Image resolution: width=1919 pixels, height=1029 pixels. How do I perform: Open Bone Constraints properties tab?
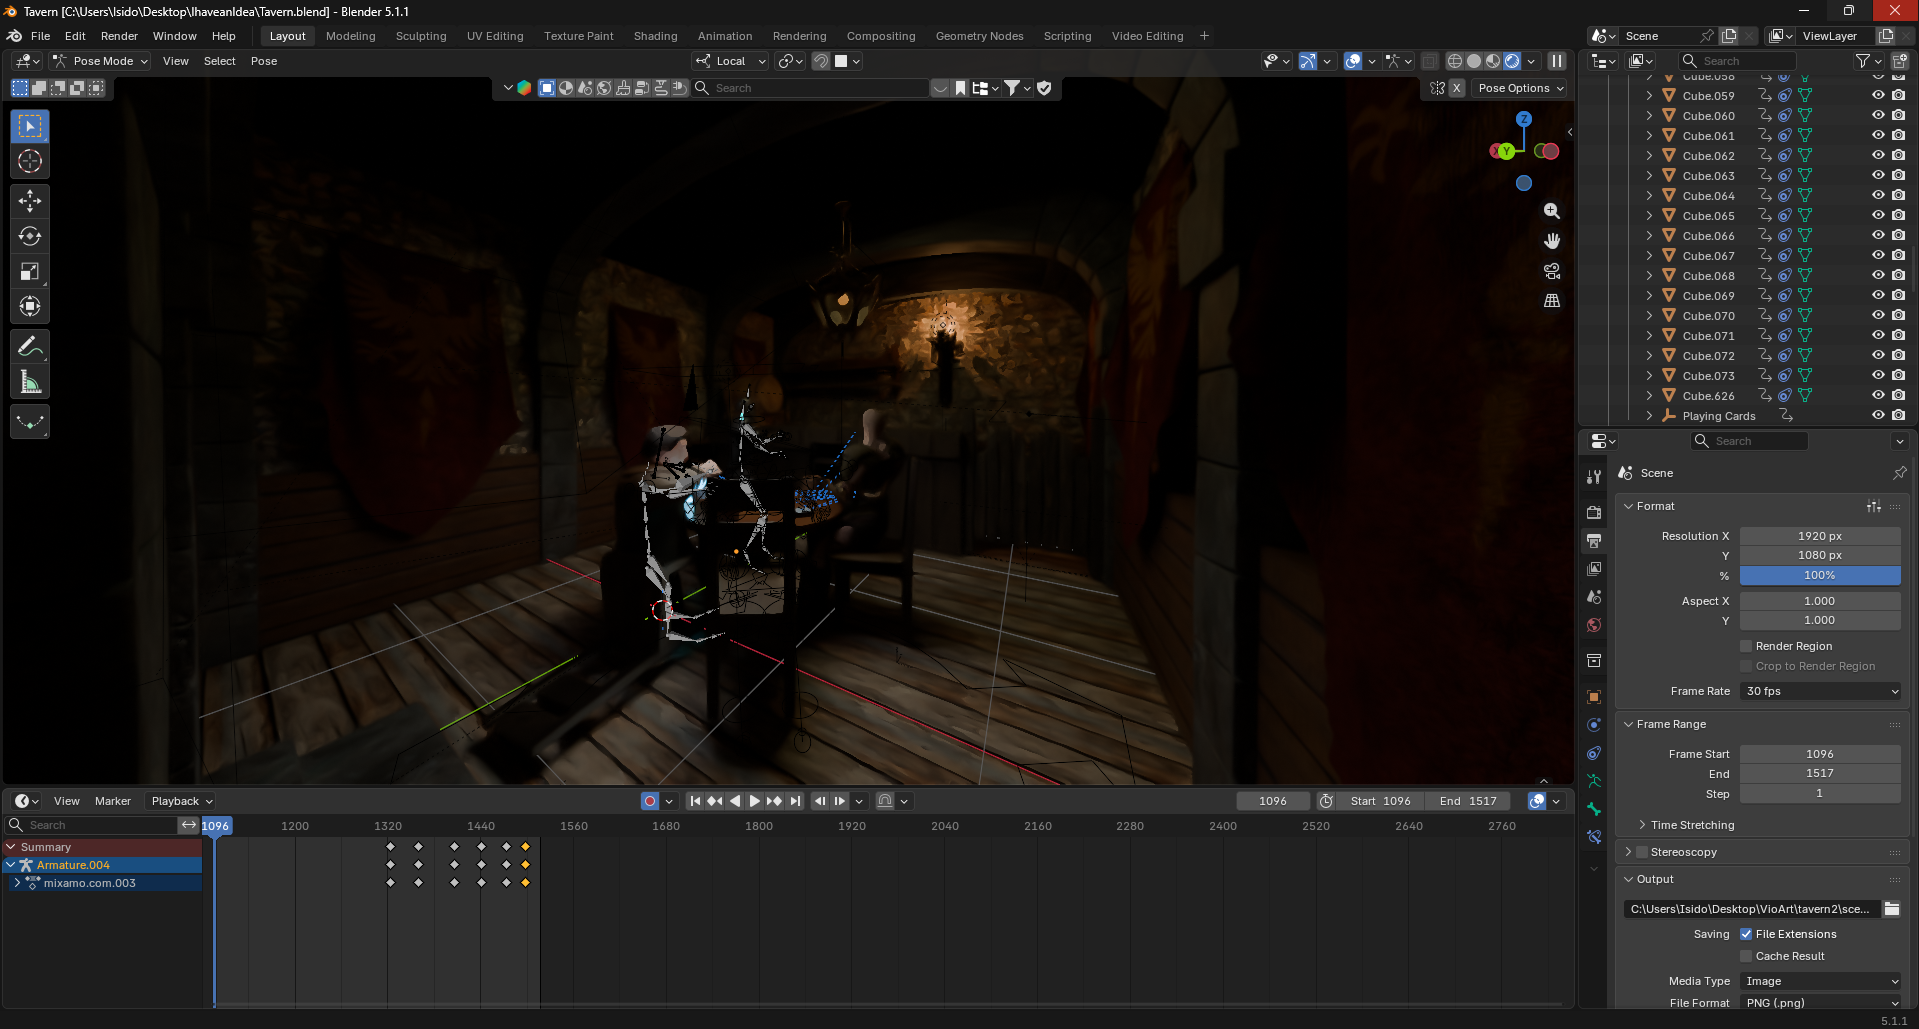tap(1594, 837)
